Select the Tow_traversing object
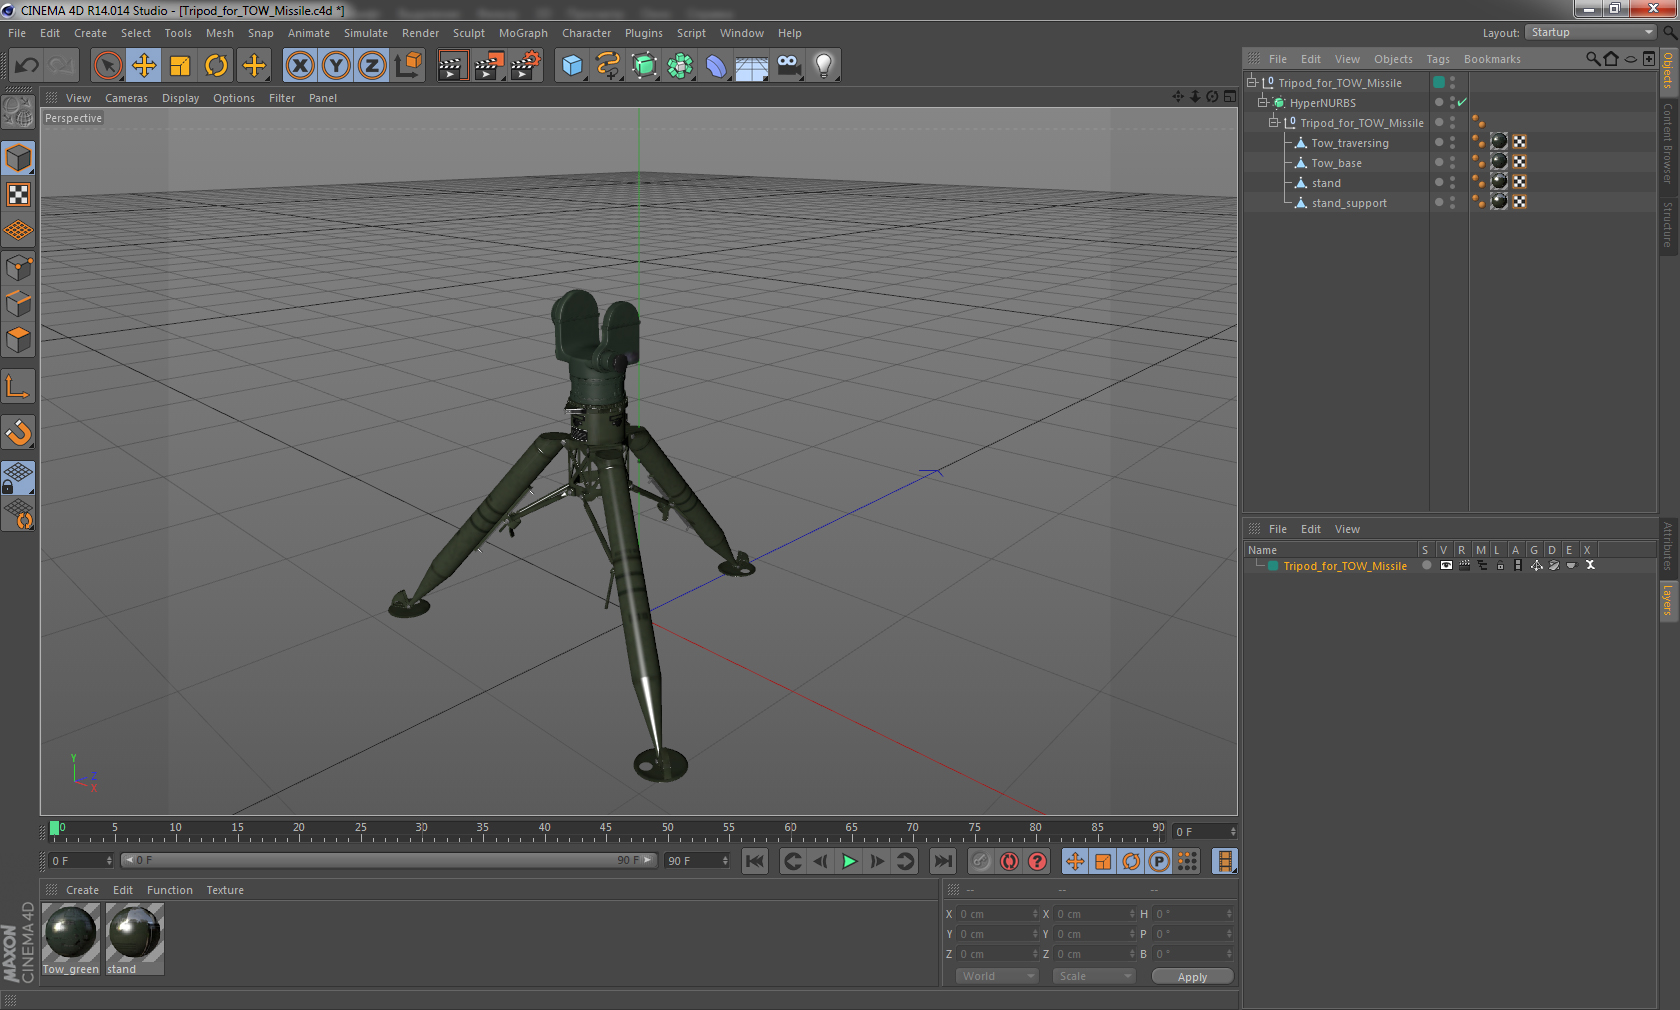 coord(1349,143)
